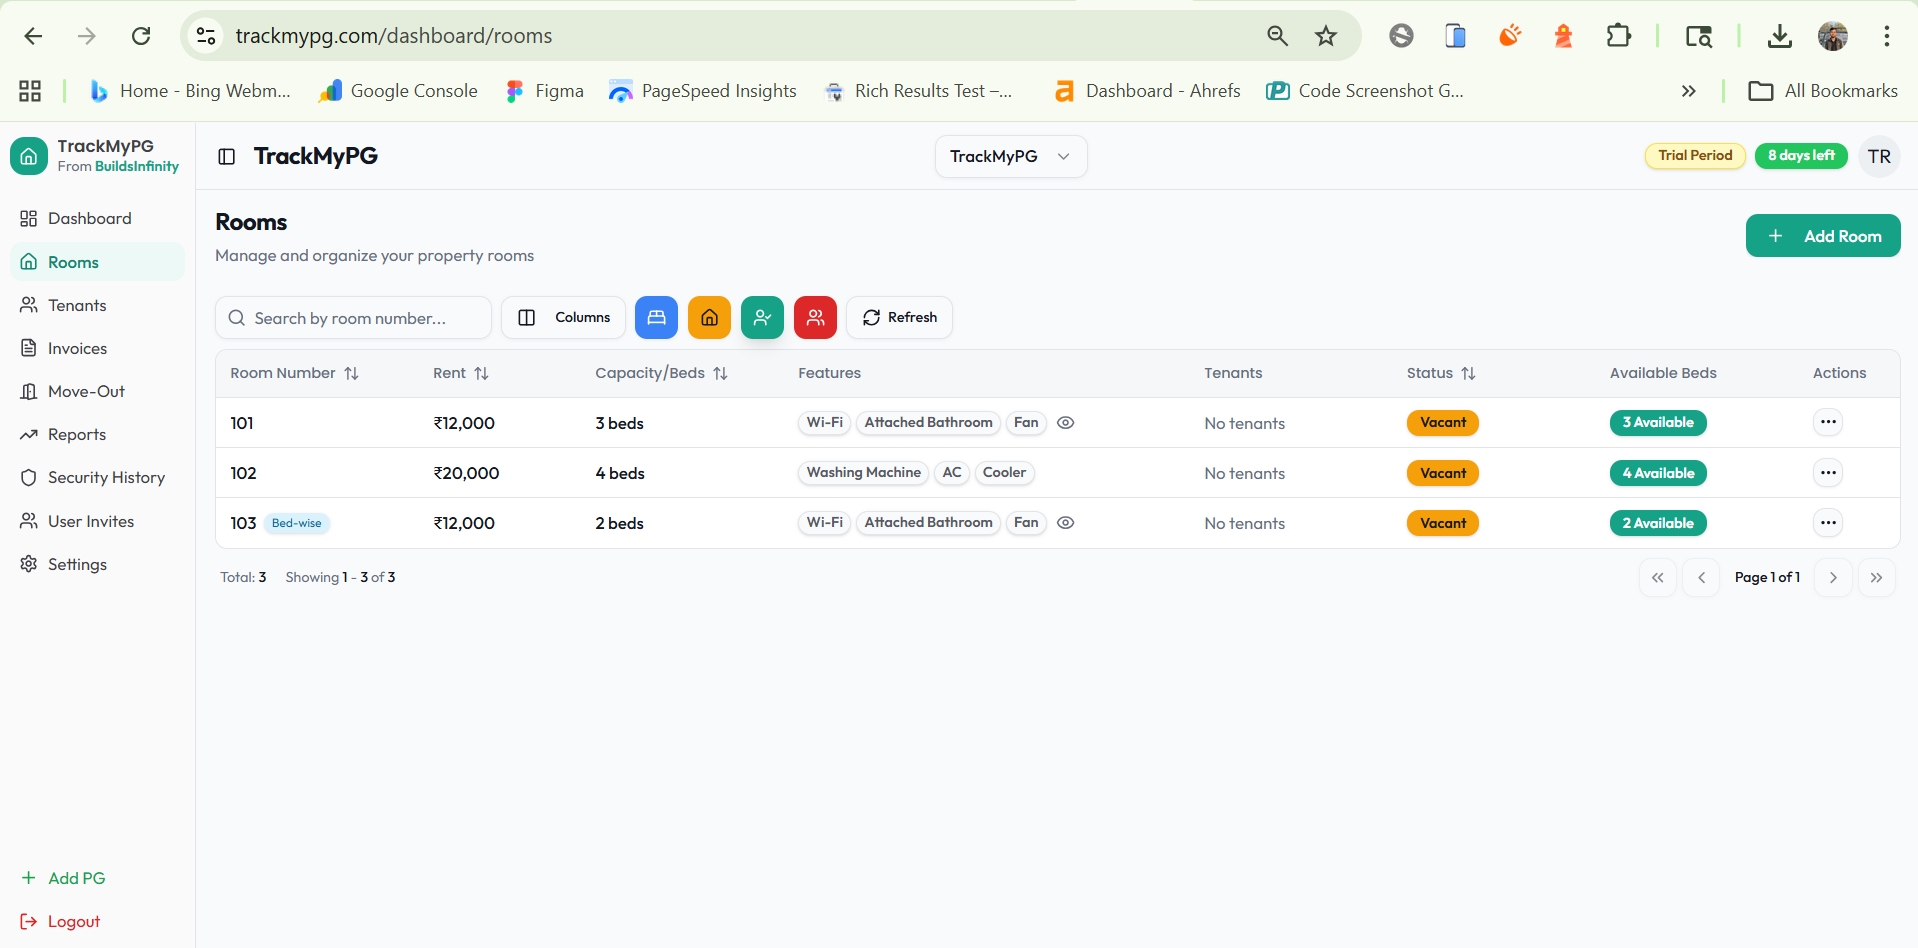The height and width of the screenshot is (948, 1918).
Task: Select the bed-wise filter icon
Action: click(x=656, y=317)
